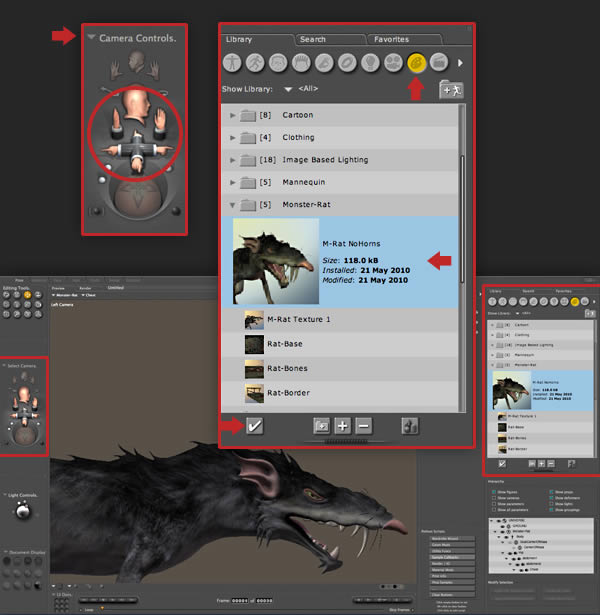This screenshot has height=615, width=600.
Task: Click the Prop Samples Python script button
Action: [453, 582]
